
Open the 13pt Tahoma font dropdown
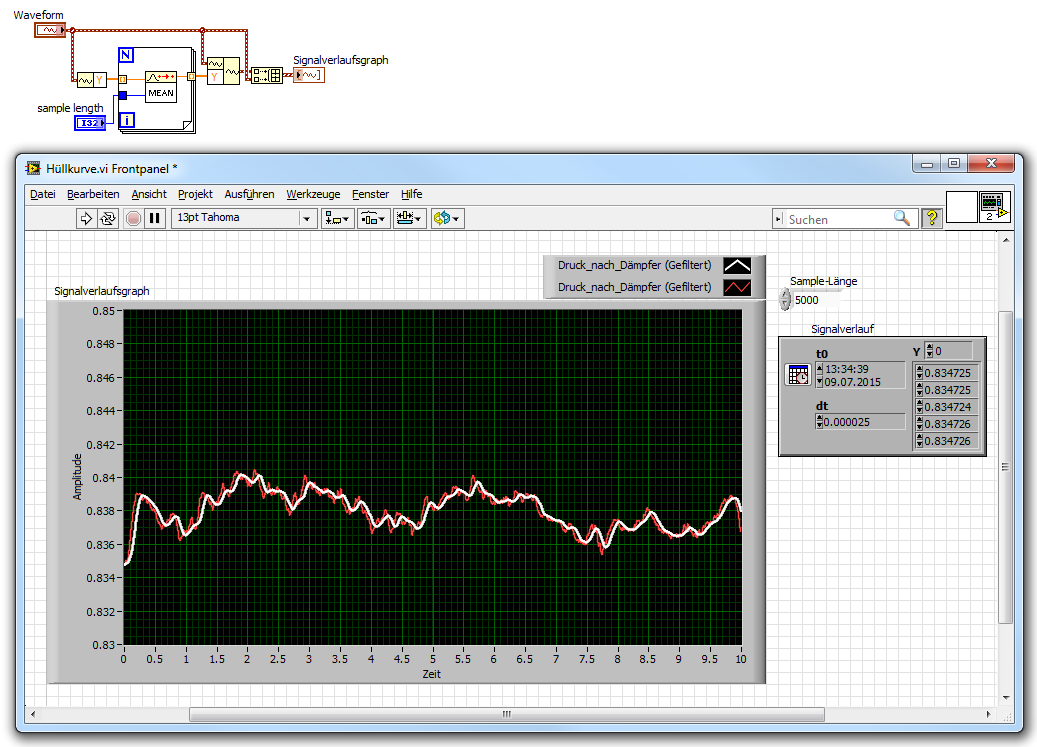point(243,218)
